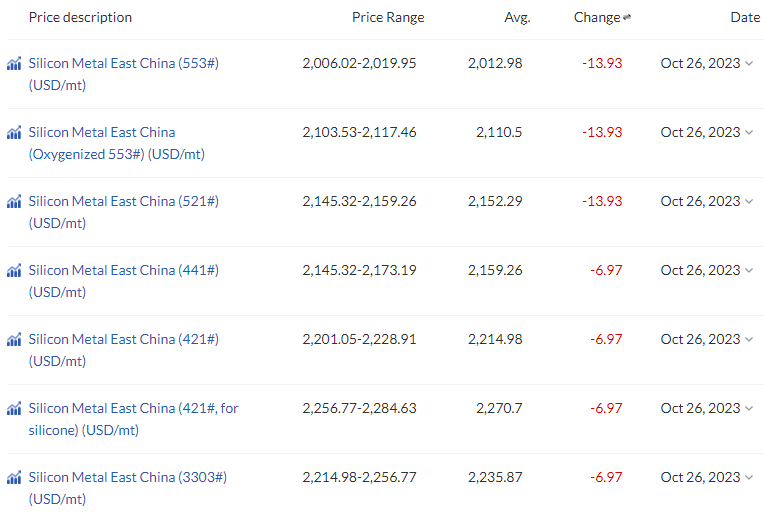Click the Change column header
The width and height of the screenshot is (764, 521).
point(597,18)
